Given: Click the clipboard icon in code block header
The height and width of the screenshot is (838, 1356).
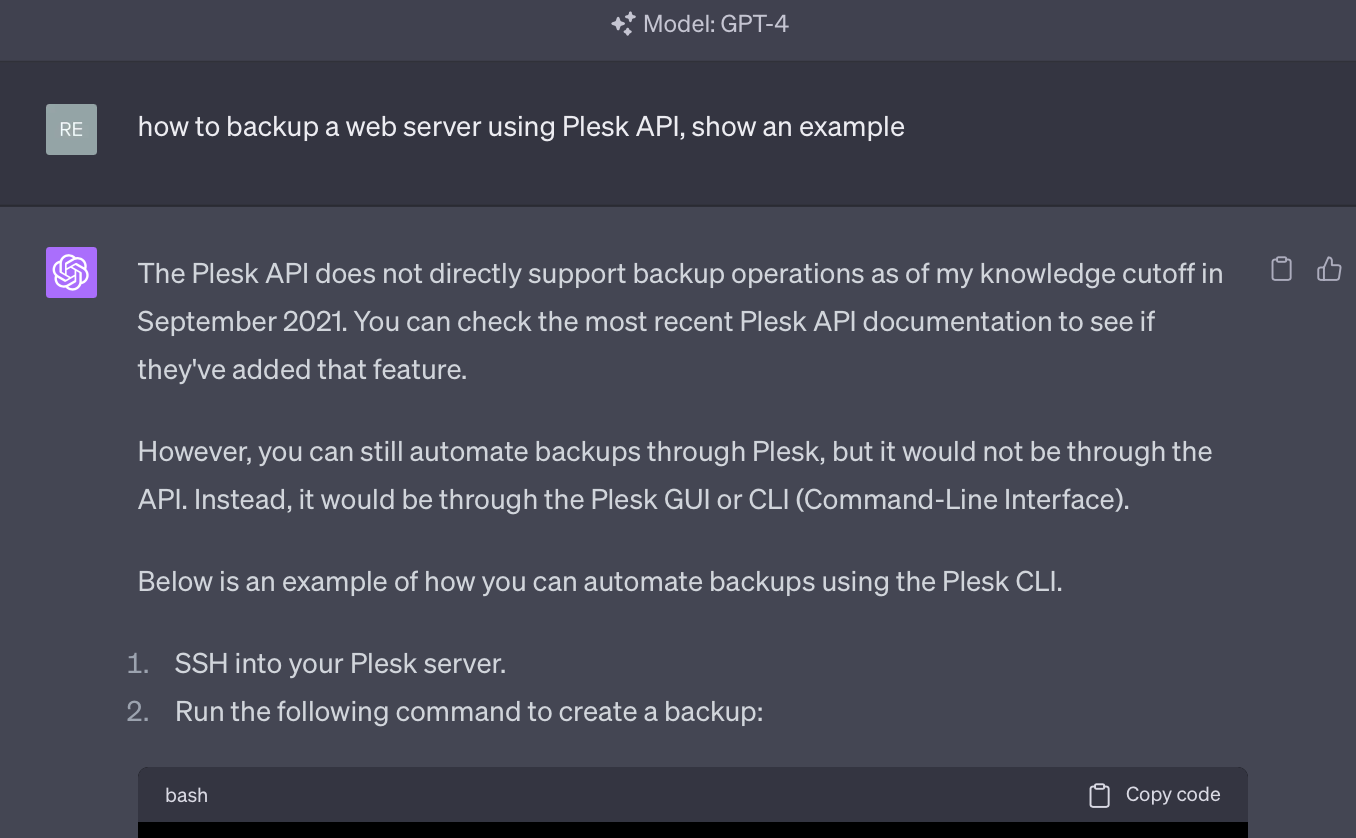Looking at the screenshot, I should click(x=1099, y=795).
